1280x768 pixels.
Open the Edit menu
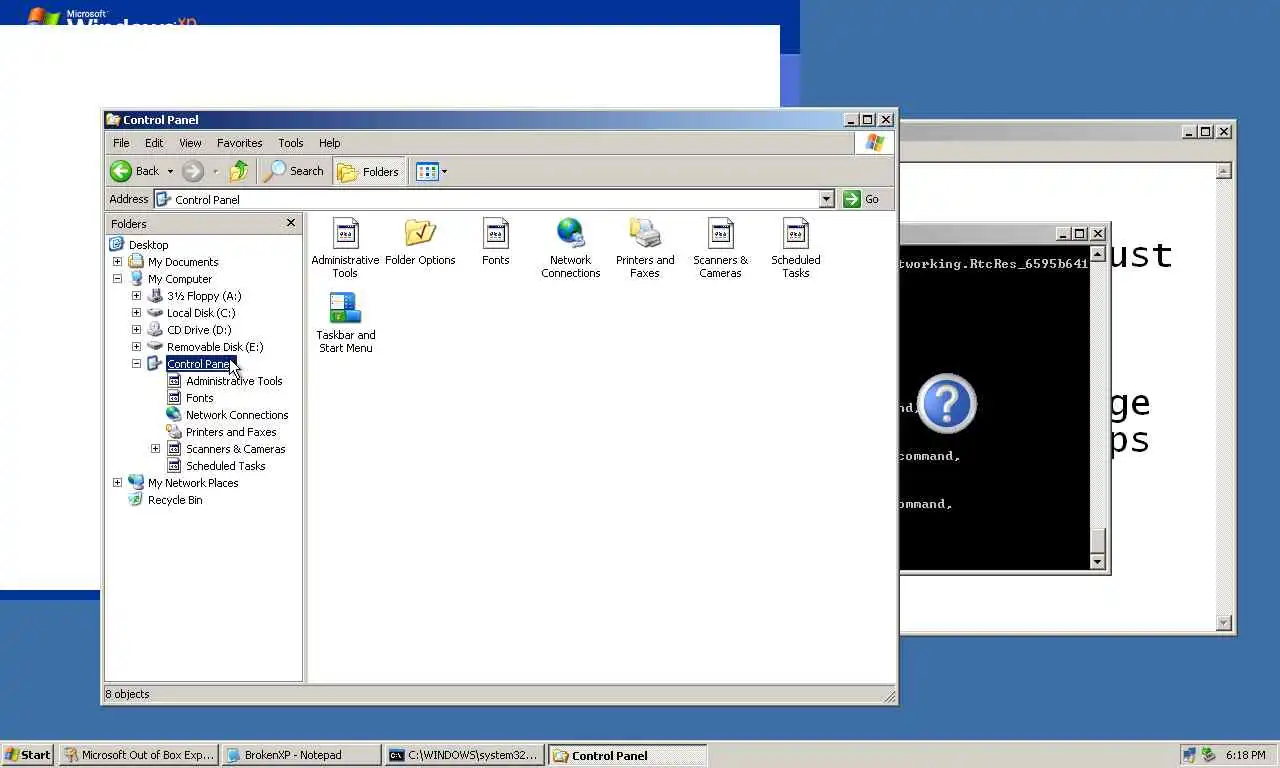point(154,143)
